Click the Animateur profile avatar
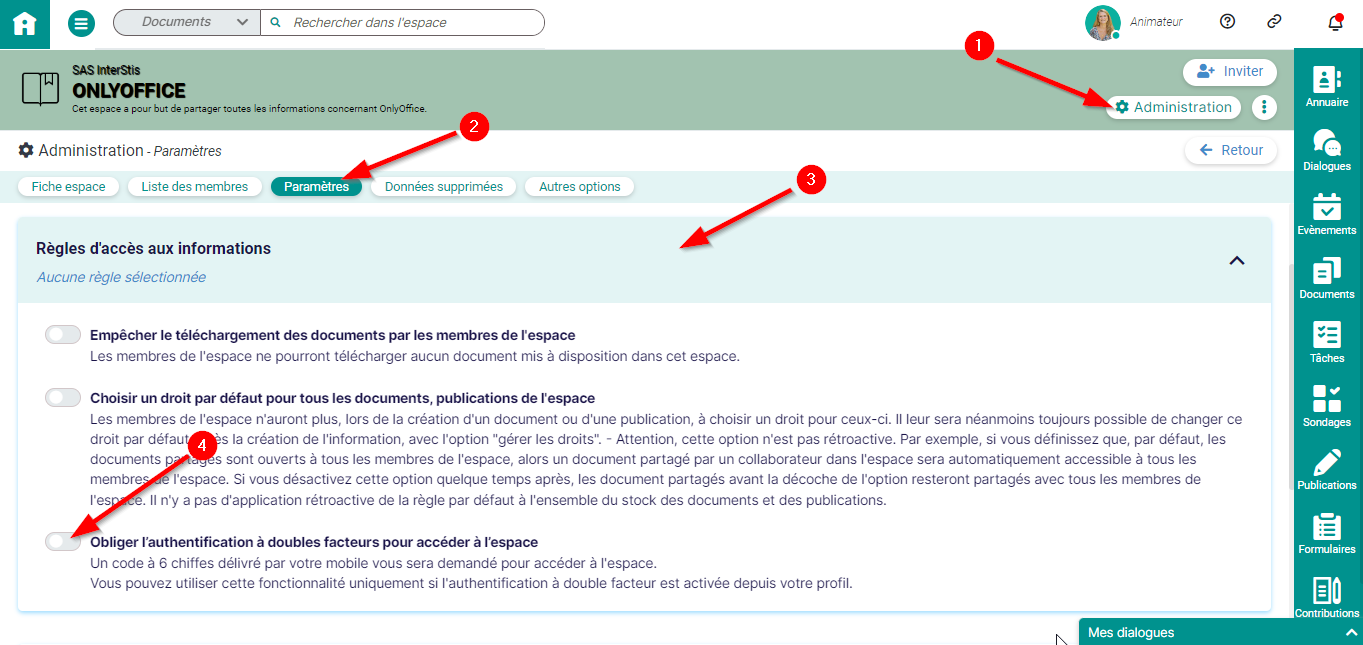This screenshot has width=1363, height=645. pyautogui.click(x=1102, y=23)
